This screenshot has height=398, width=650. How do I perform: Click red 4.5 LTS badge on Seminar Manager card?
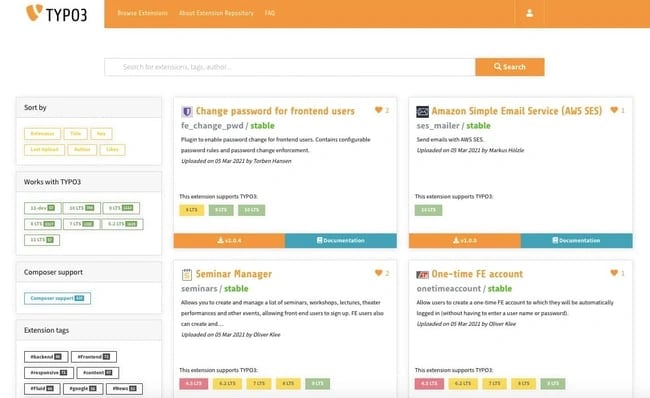pos(194,383)
